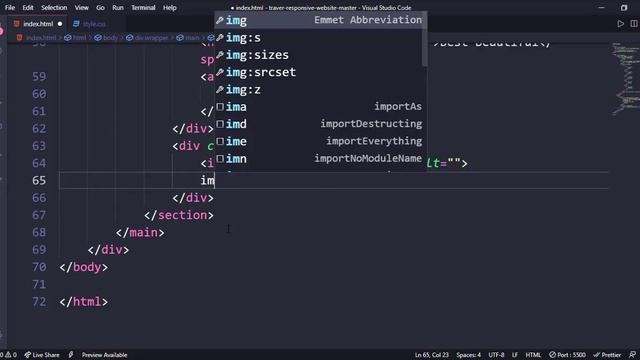Click the div.wrapper breadcrumb

point(151,38)
